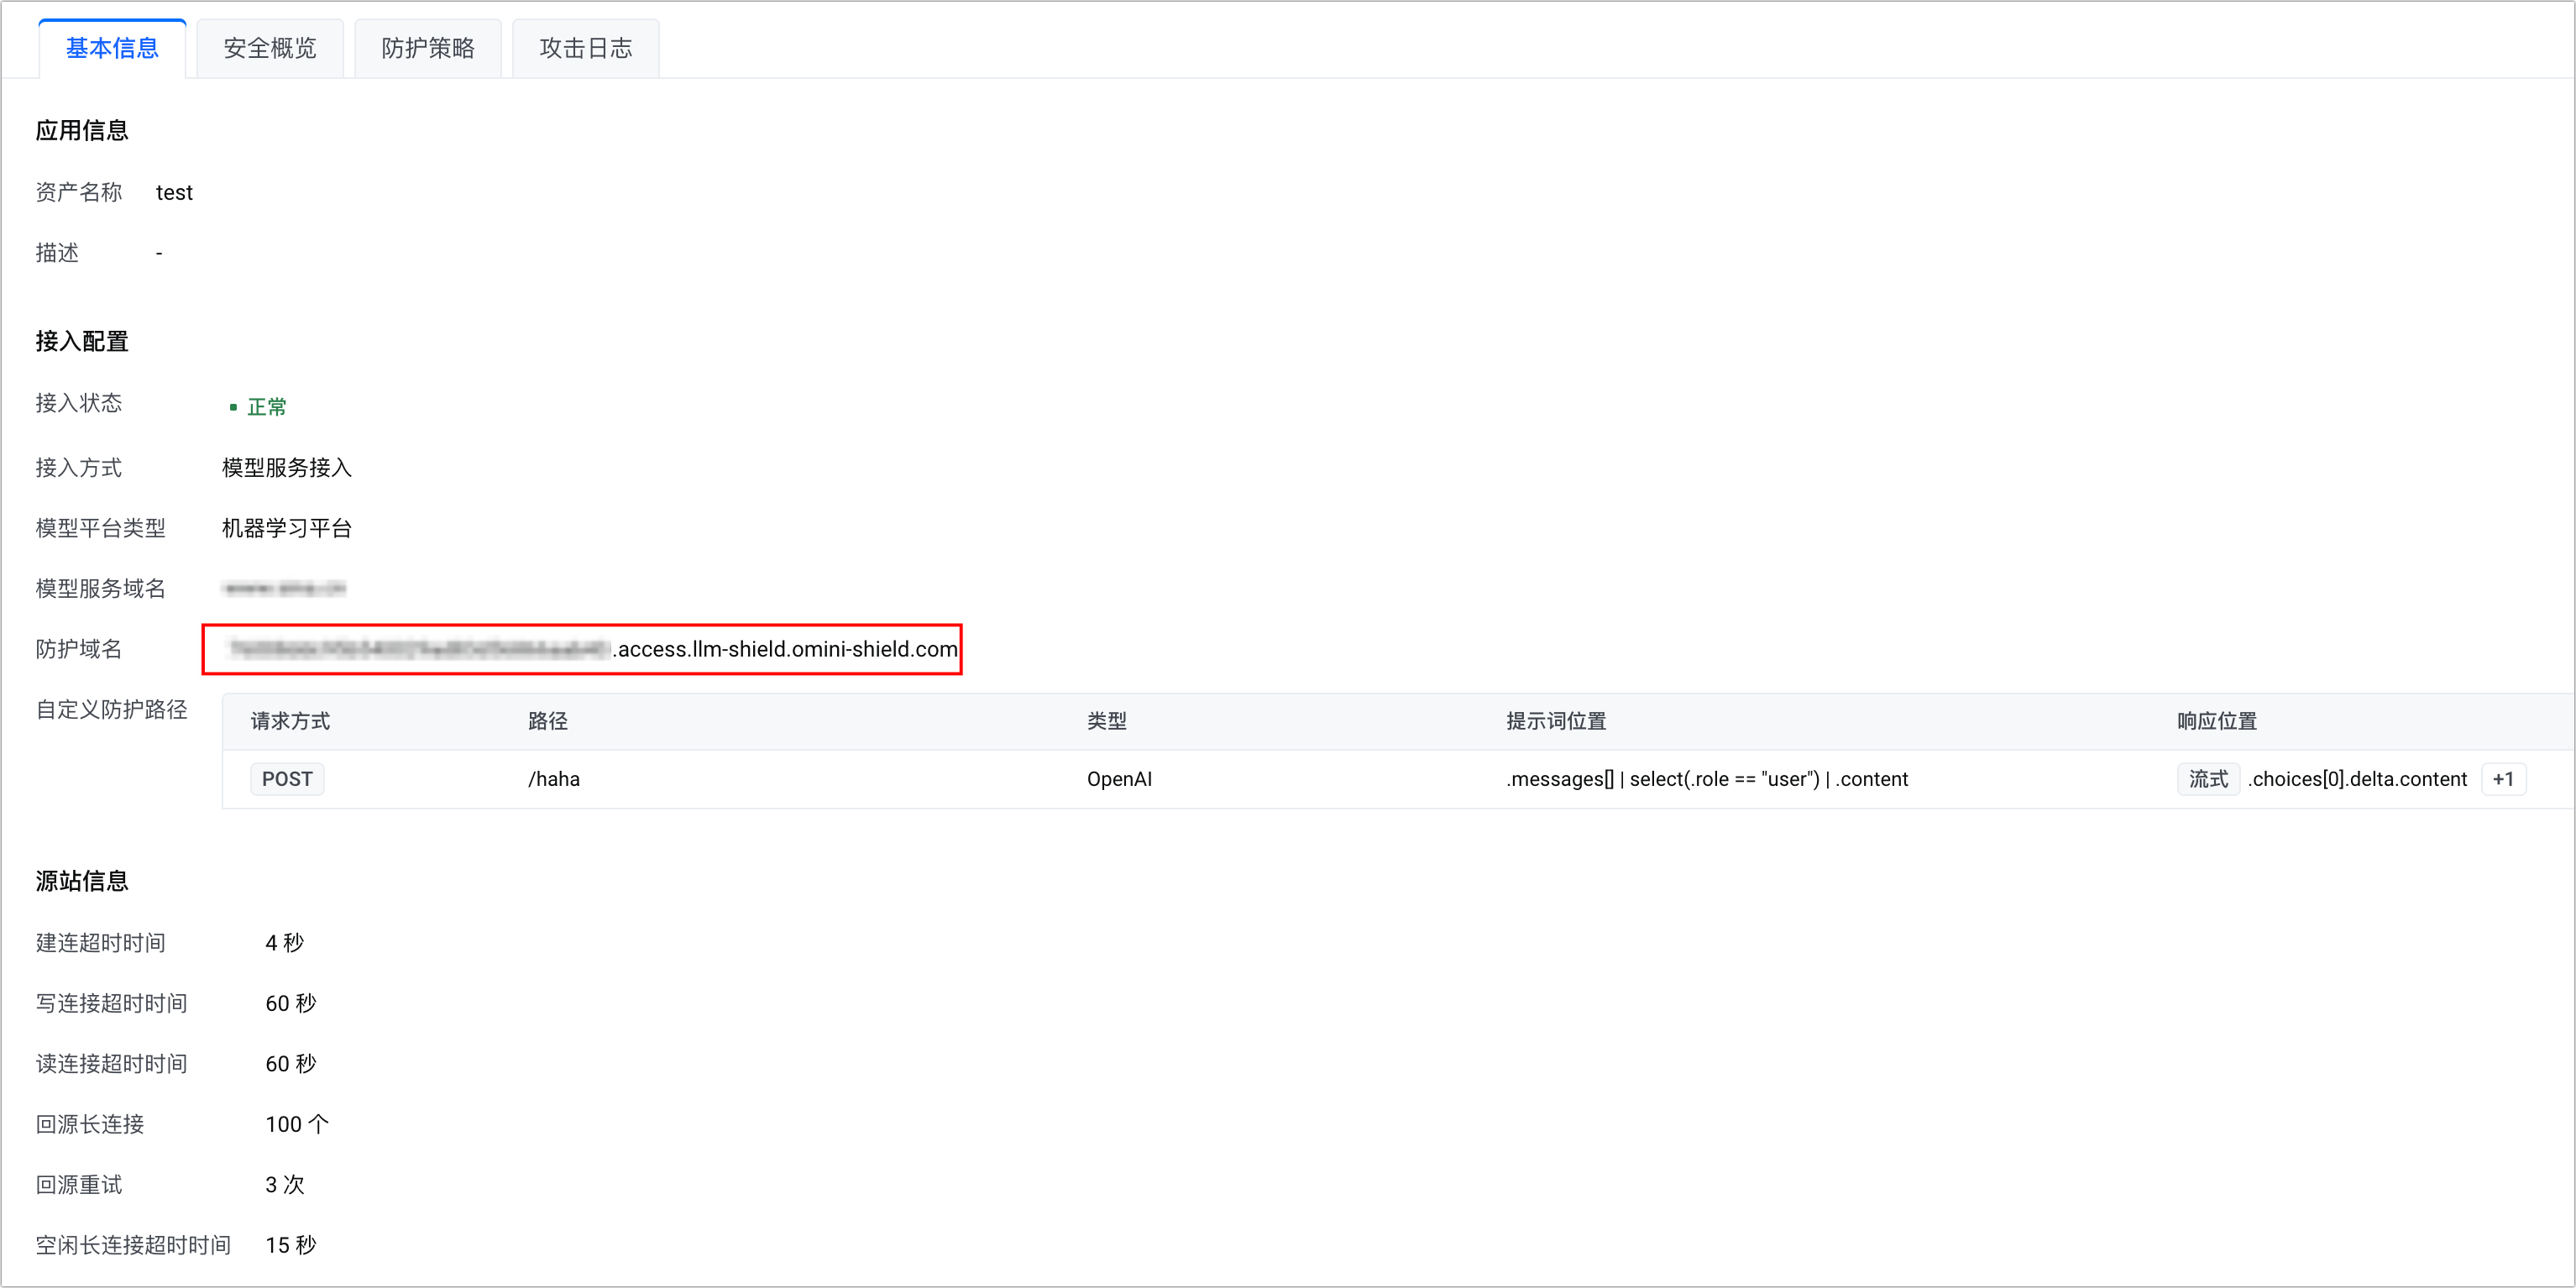The height and width of the screenshot is (1288, 2576).
Task: Click the OpenAI type cell
Action: point(1119,779)
